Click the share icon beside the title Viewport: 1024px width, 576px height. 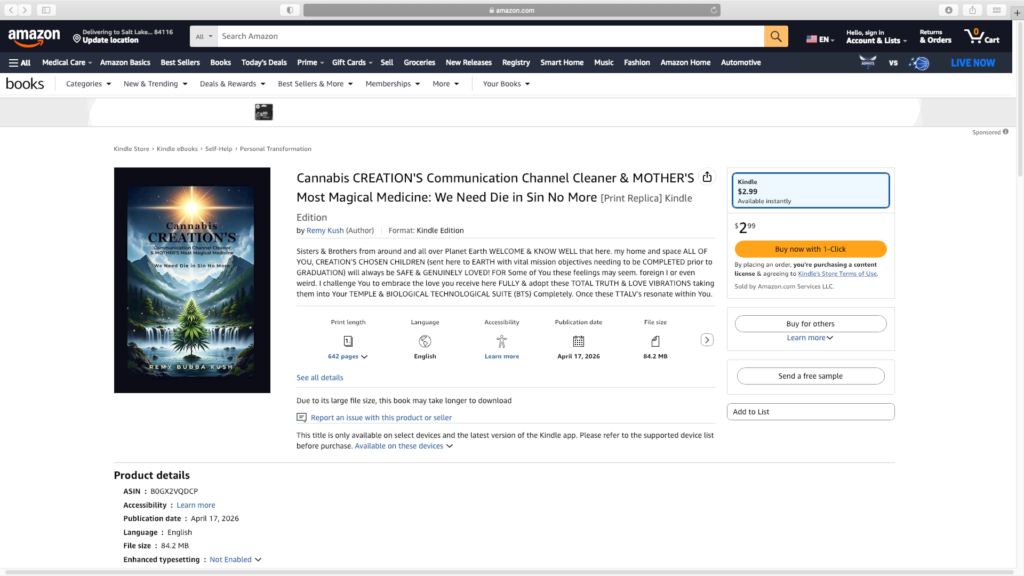point(707,177)
